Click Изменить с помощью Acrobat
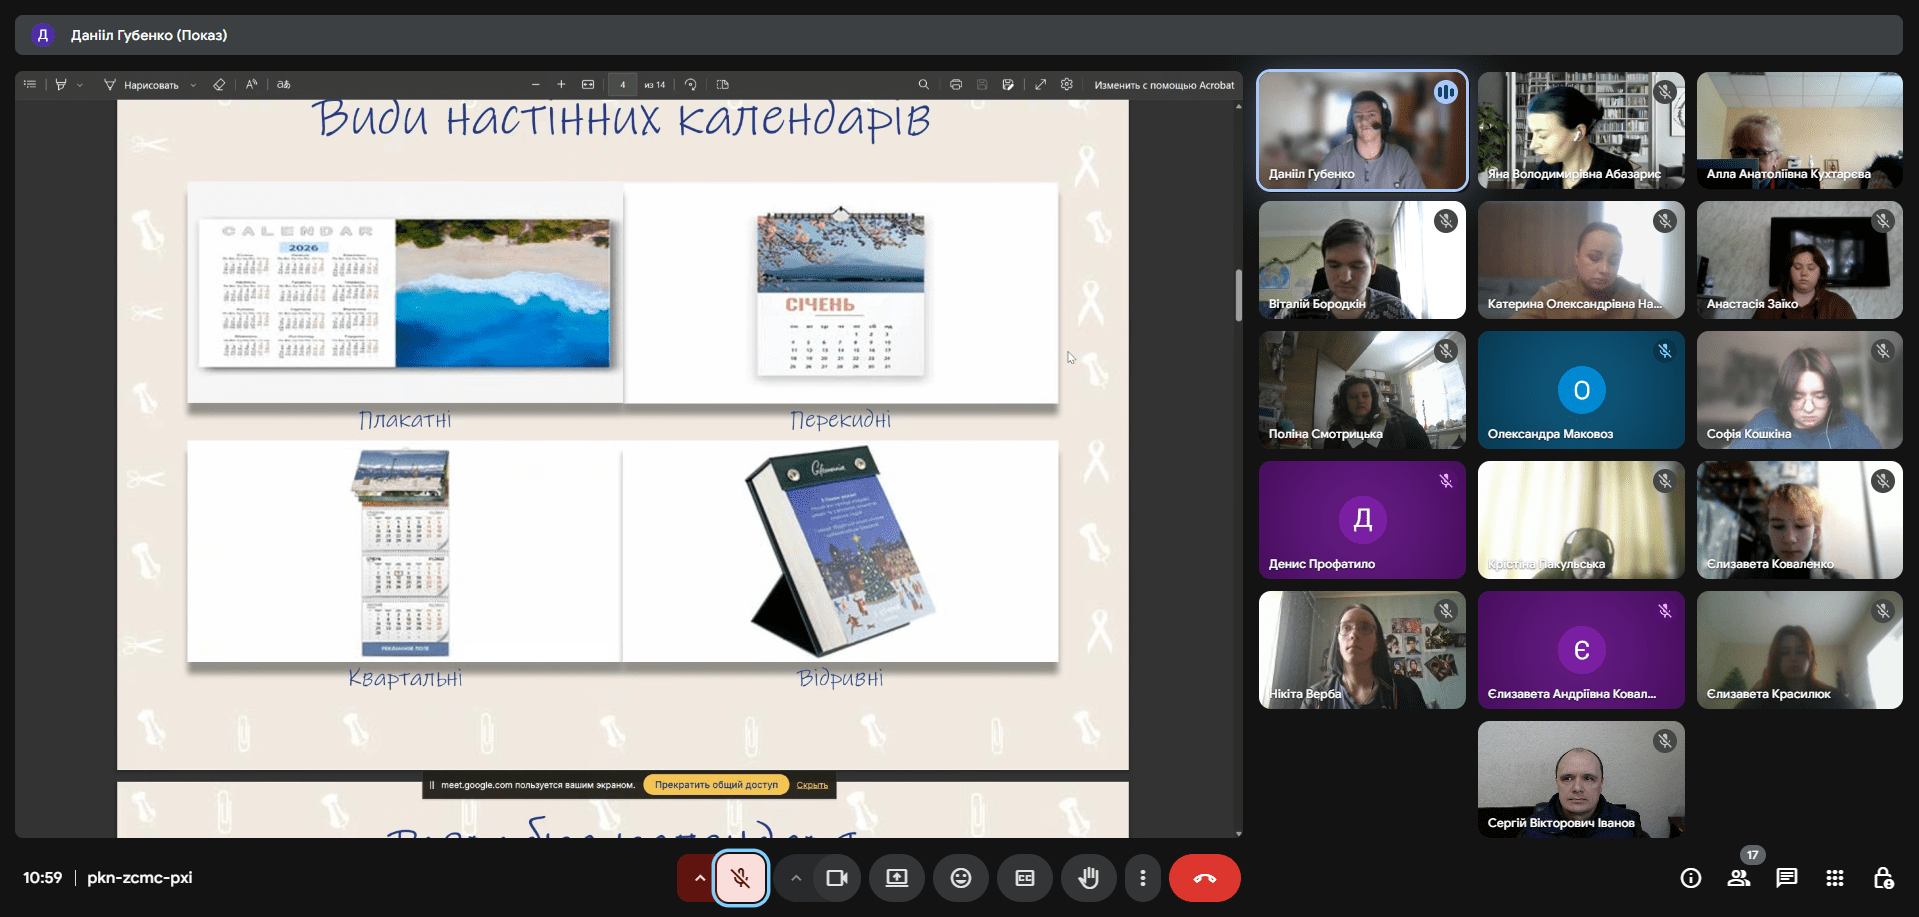The image size is (1919, 917). tap(1164, 85)
